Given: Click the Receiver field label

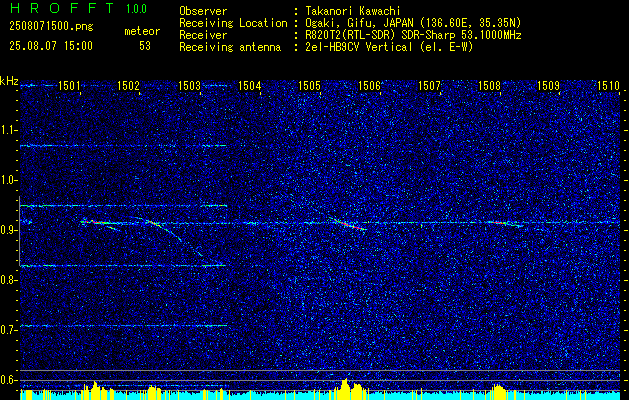Looking at the screenshot, I should click(x=203, y=35).
